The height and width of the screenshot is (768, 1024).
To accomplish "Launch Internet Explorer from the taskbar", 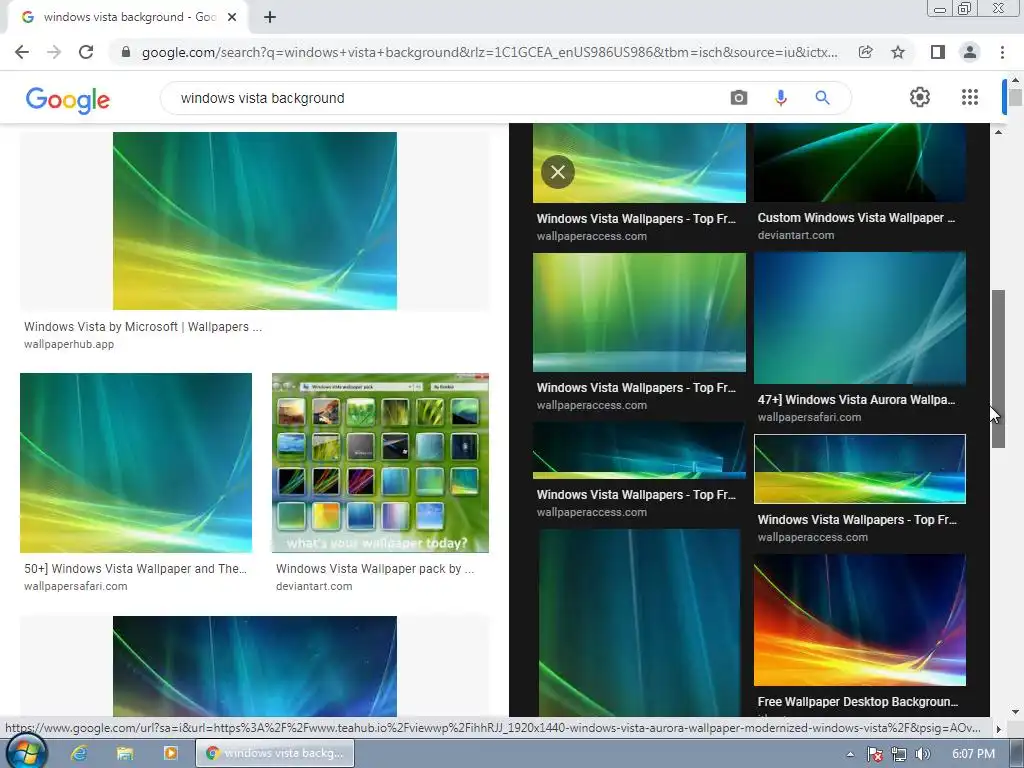I will 79,753.
